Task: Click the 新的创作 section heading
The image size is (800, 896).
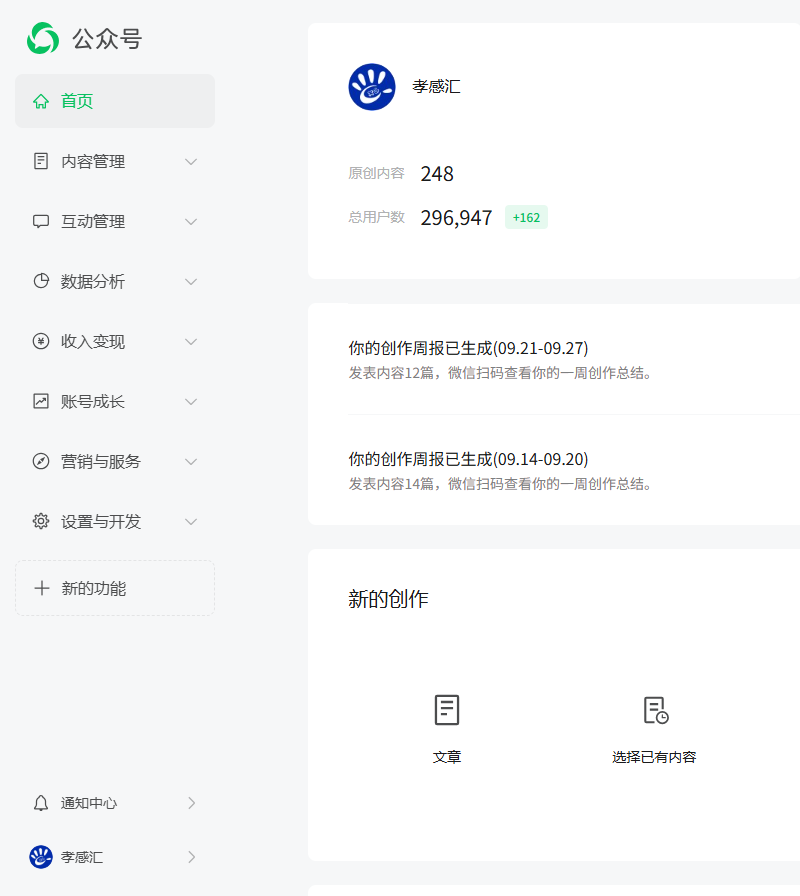Action: [388, 599]
